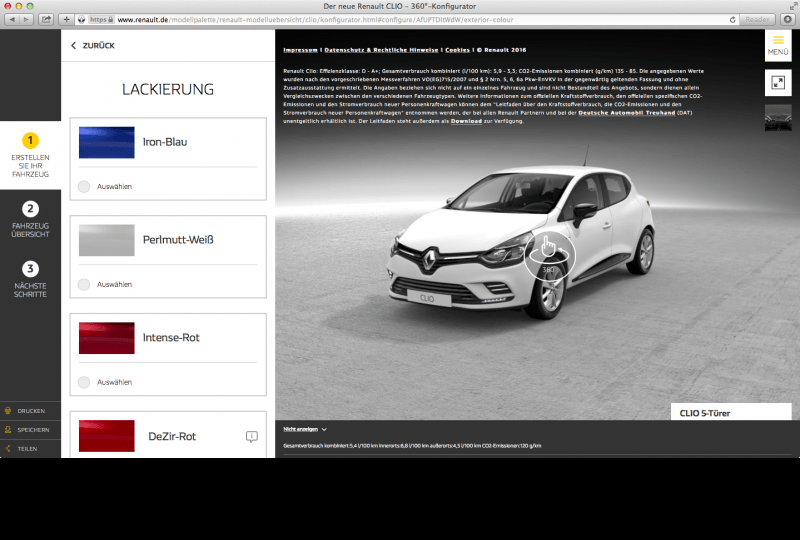
Task: Click the Speichern save option
Action: (30, 430)
